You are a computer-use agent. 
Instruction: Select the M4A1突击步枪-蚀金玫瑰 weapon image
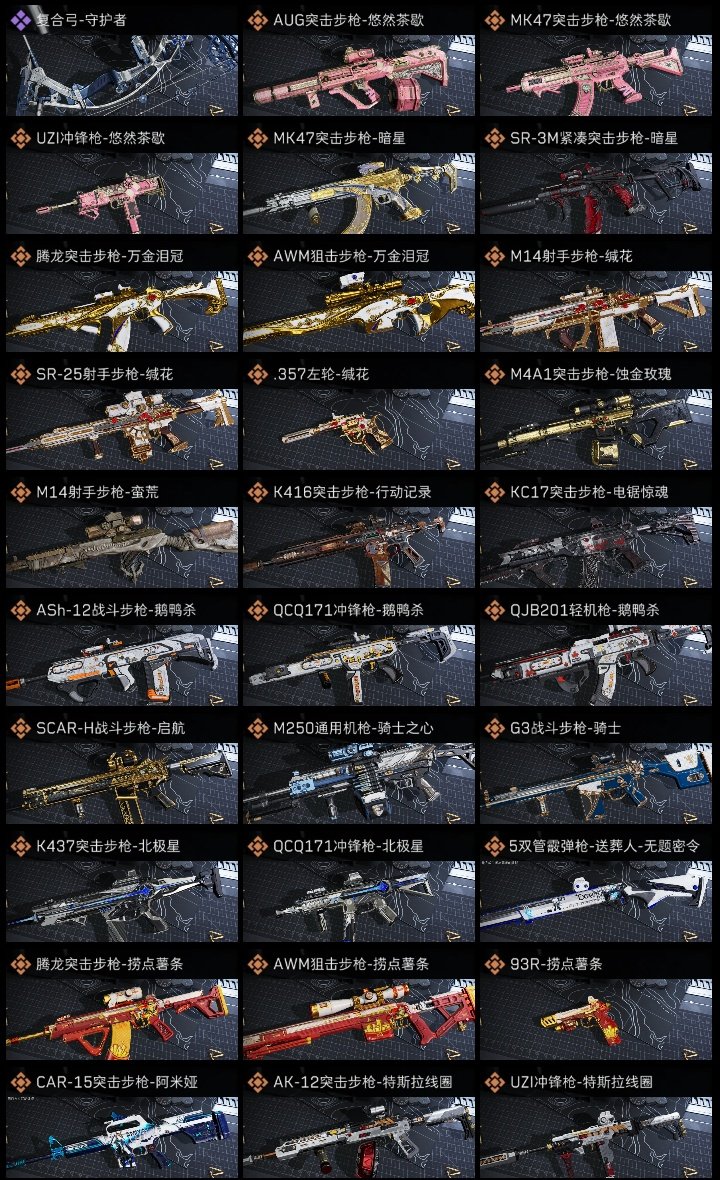[596, 430]
